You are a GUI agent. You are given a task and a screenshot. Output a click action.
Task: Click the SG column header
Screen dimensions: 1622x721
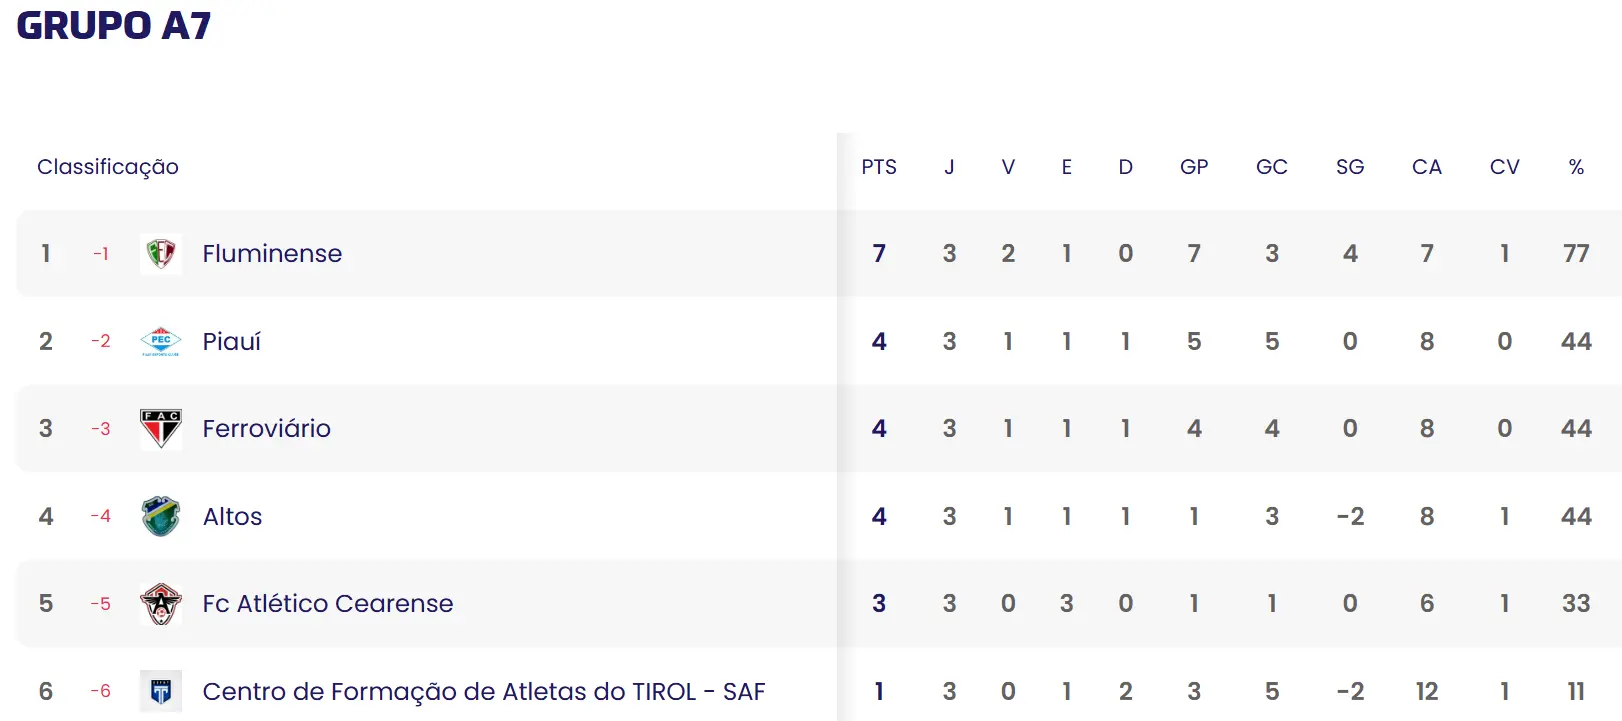1350,167
